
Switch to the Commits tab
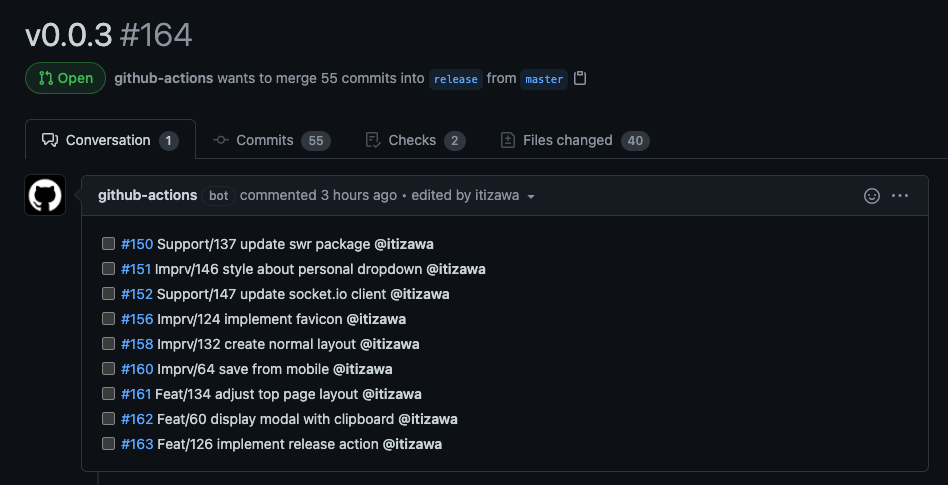(271, 140)
